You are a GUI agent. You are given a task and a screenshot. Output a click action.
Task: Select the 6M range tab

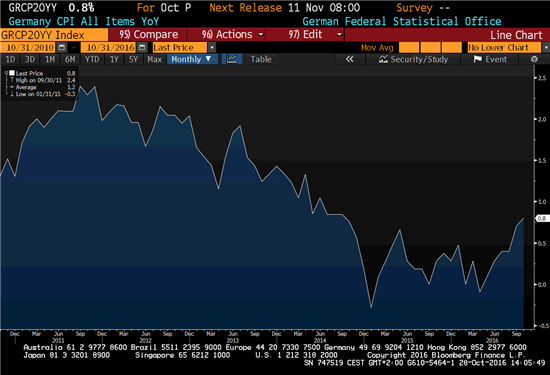[70, 59]
